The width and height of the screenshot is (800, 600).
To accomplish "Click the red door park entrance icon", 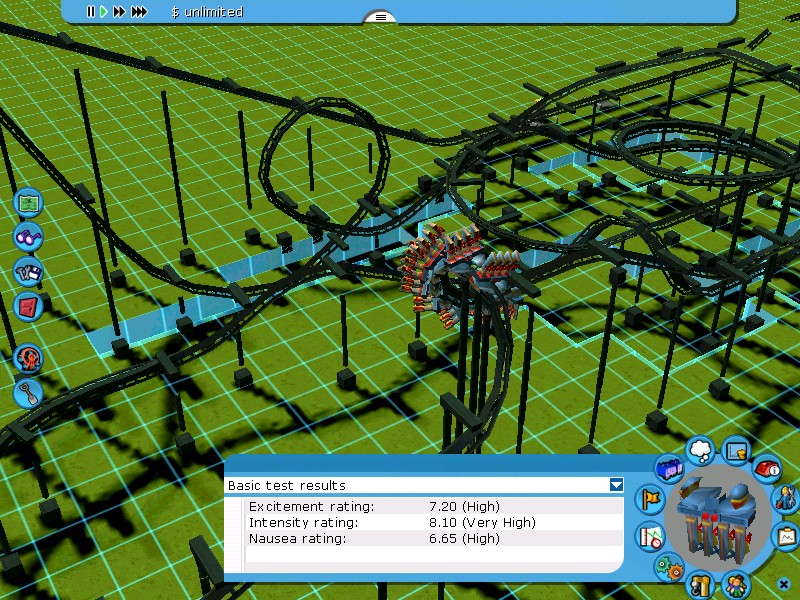I will pyautogui.click(x=29, y=306).
